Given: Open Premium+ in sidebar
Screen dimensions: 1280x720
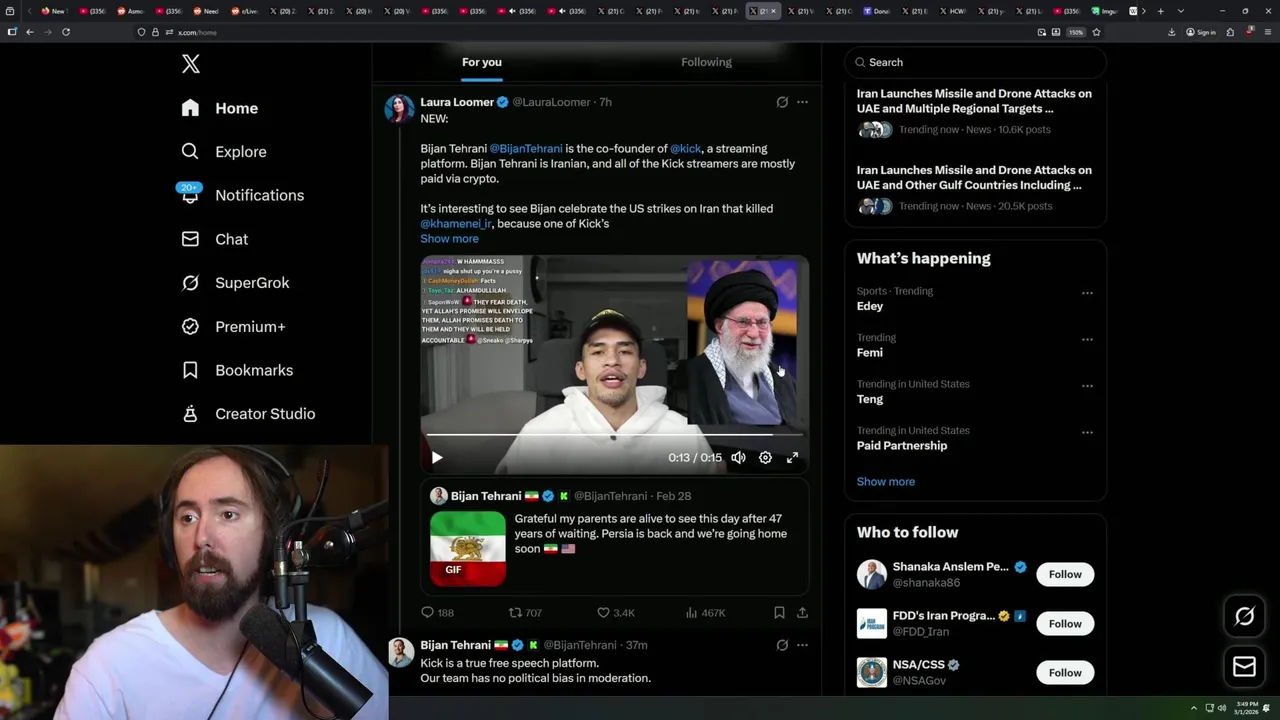Looking at the screenshot, I should [233, 326].
